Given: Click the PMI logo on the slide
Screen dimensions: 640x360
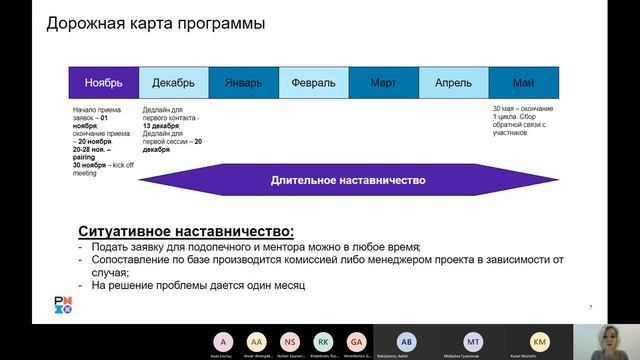Looking at the screenshot, I should click(x=63, y=305).
